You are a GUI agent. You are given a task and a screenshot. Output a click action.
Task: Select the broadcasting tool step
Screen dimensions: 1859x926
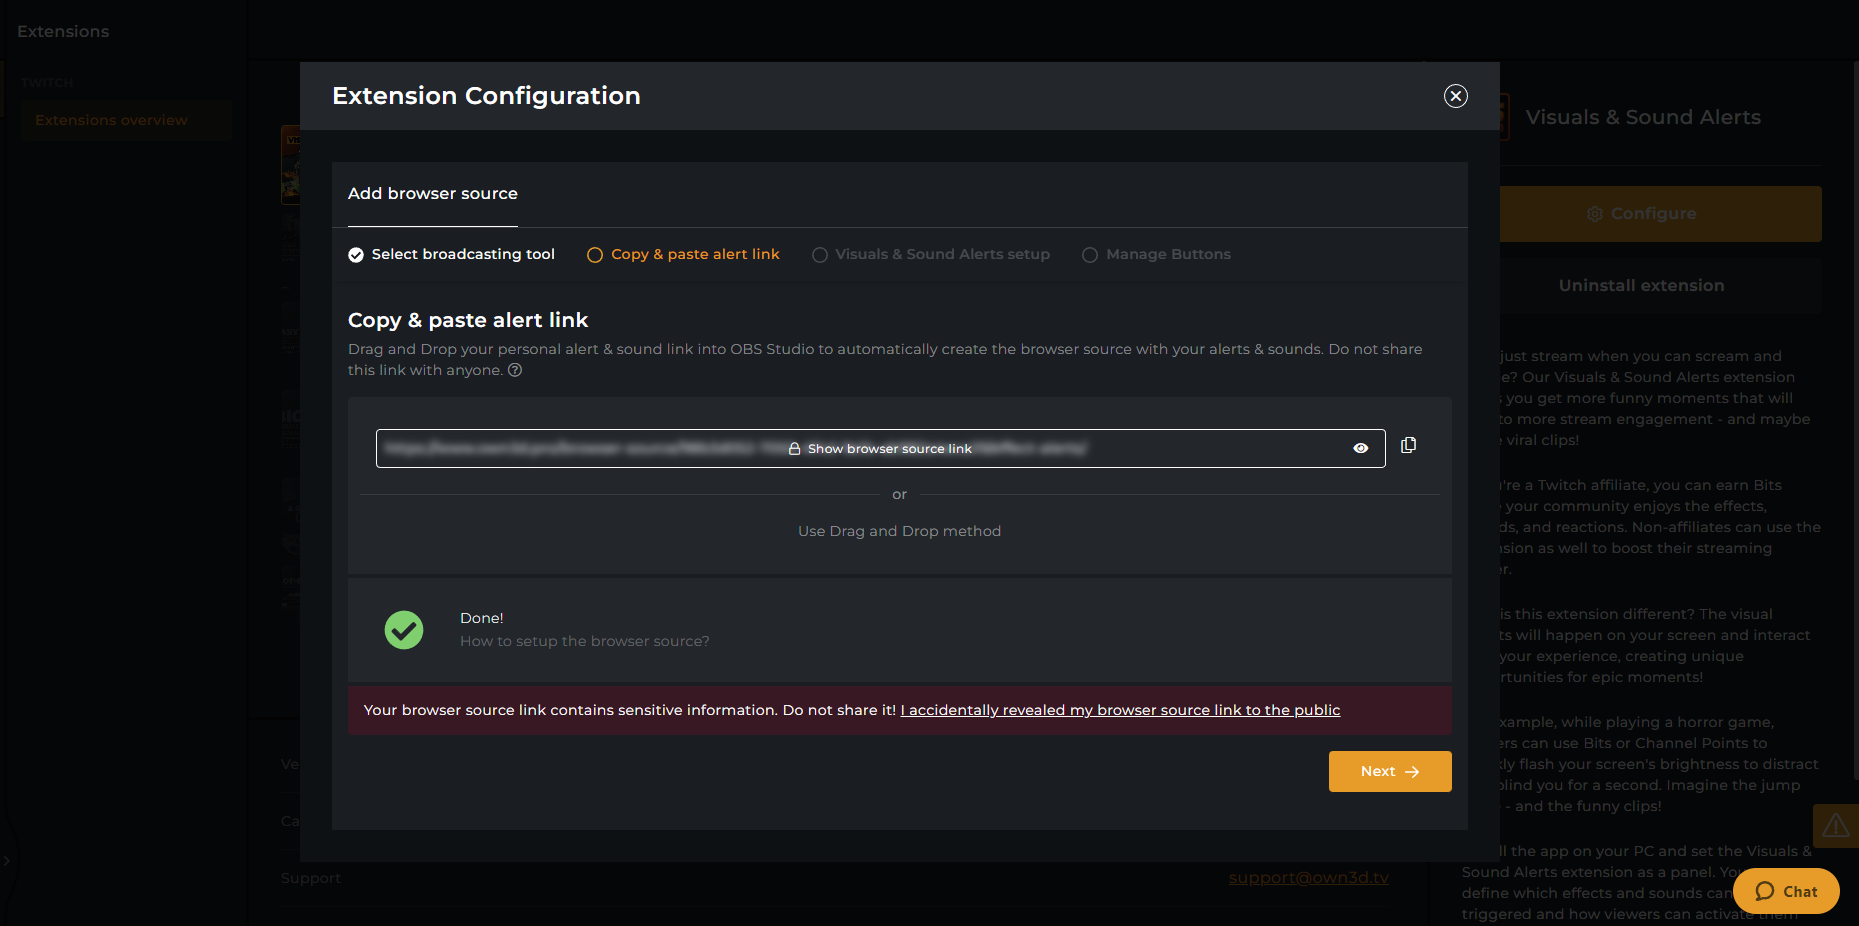(451, 255)
